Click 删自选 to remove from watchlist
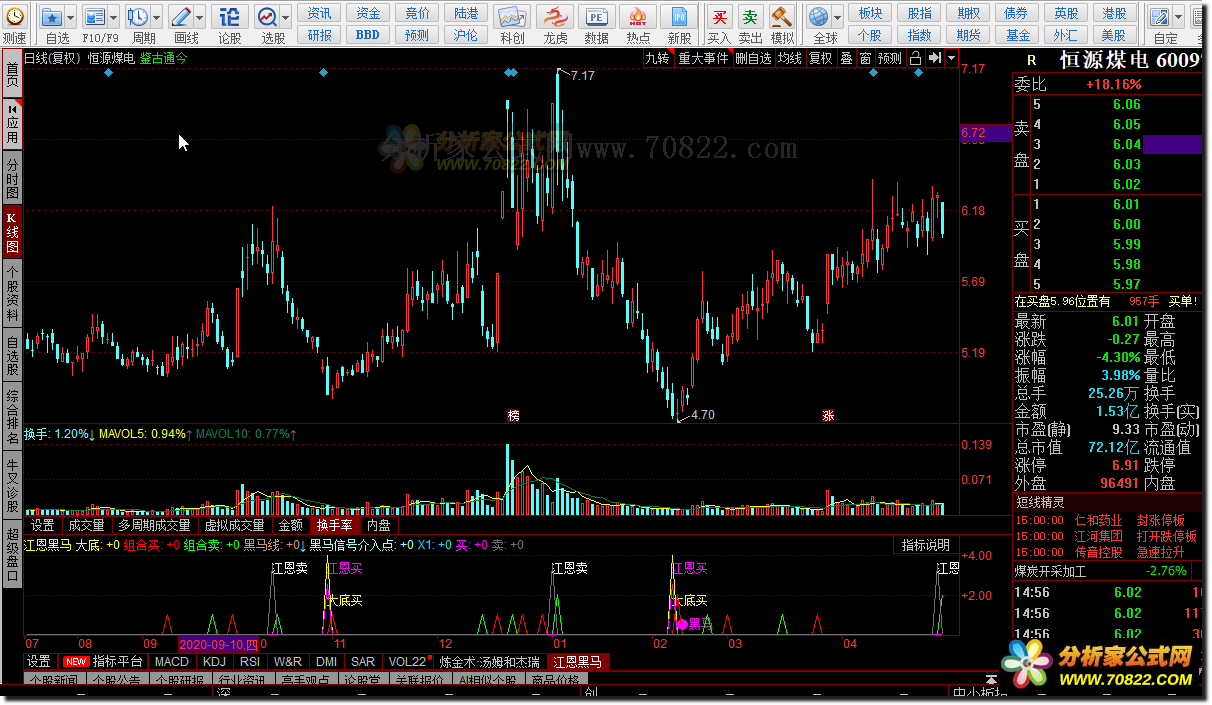Image resolution: width=1212 pixels, height=705 pixels. point(753,58)
